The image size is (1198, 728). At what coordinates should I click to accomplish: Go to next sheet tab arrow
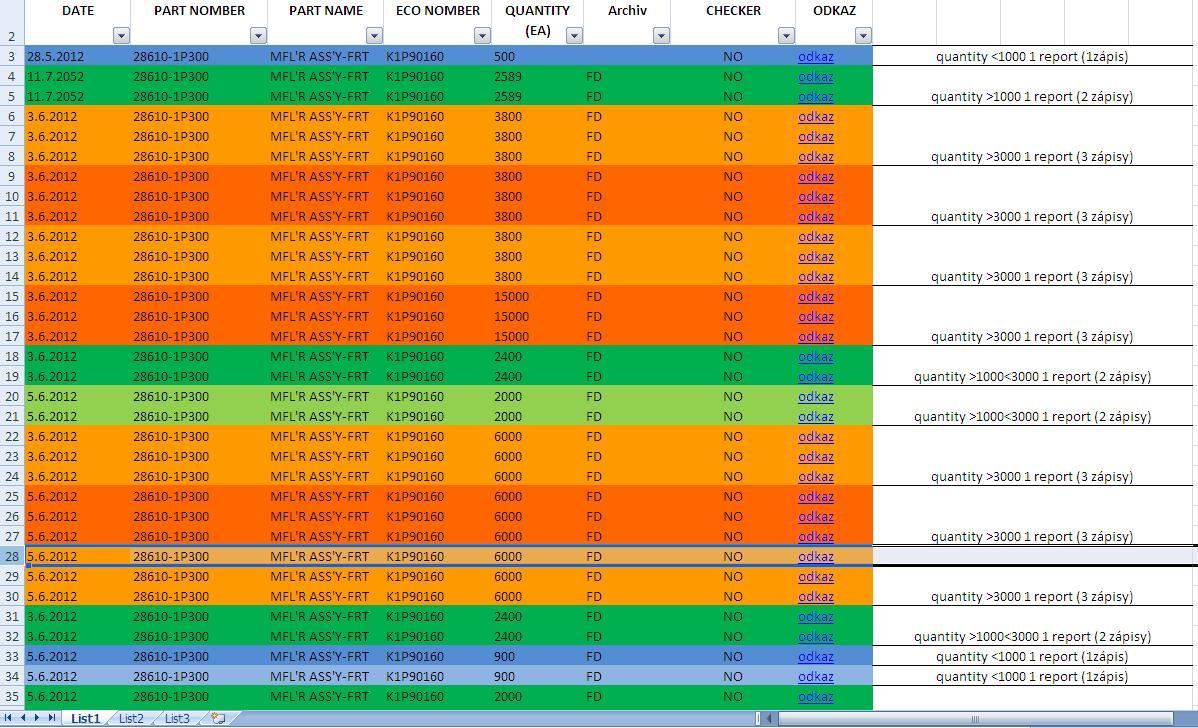coord(37,718)
